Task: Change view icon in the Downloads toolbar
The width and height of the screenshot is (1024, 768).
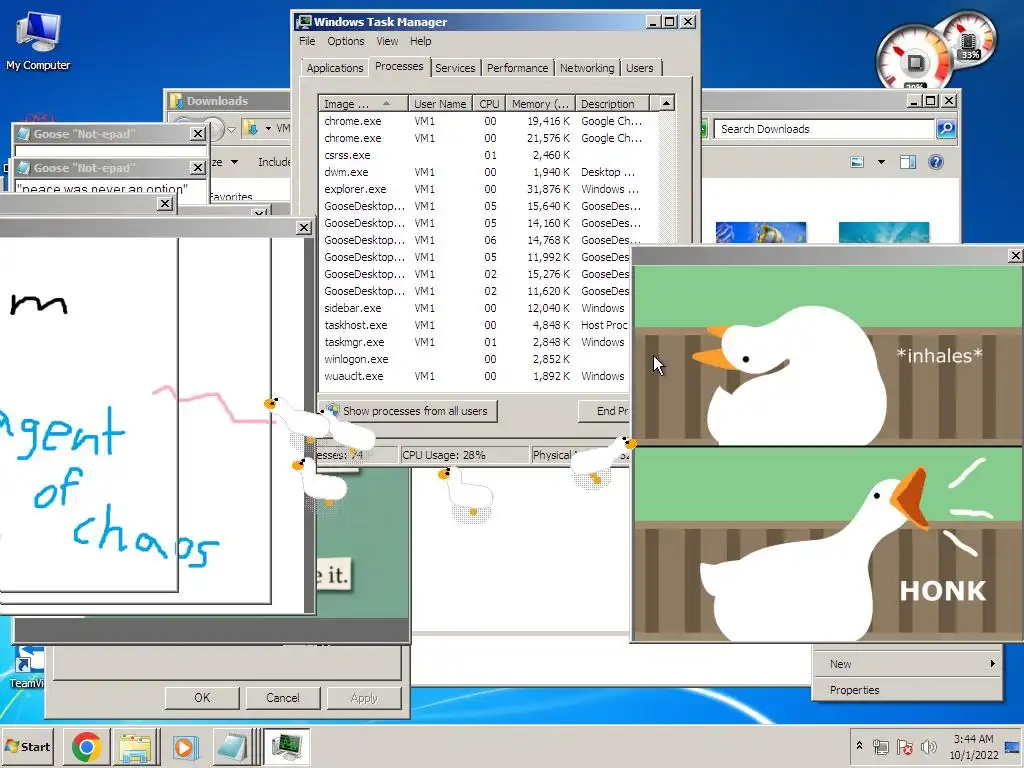Action: (857, 162)
